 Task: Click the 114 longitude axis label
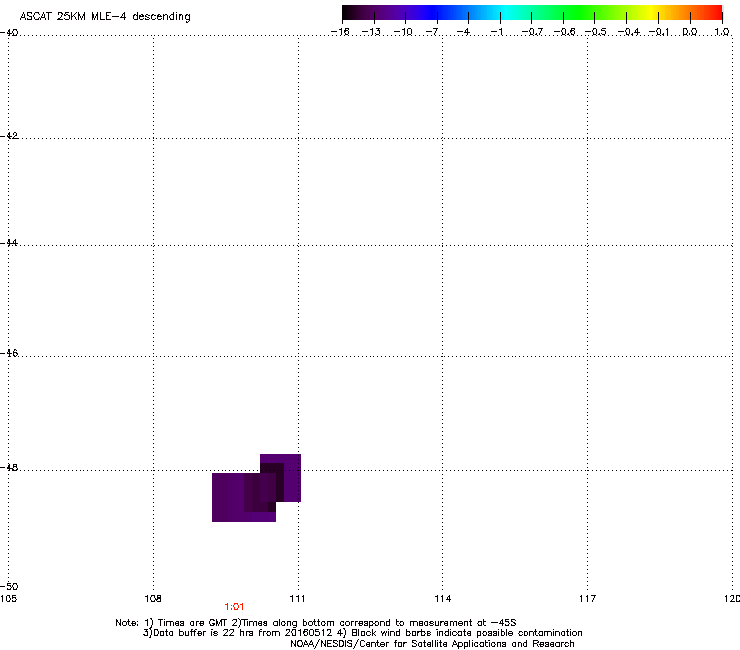[443, 599]
